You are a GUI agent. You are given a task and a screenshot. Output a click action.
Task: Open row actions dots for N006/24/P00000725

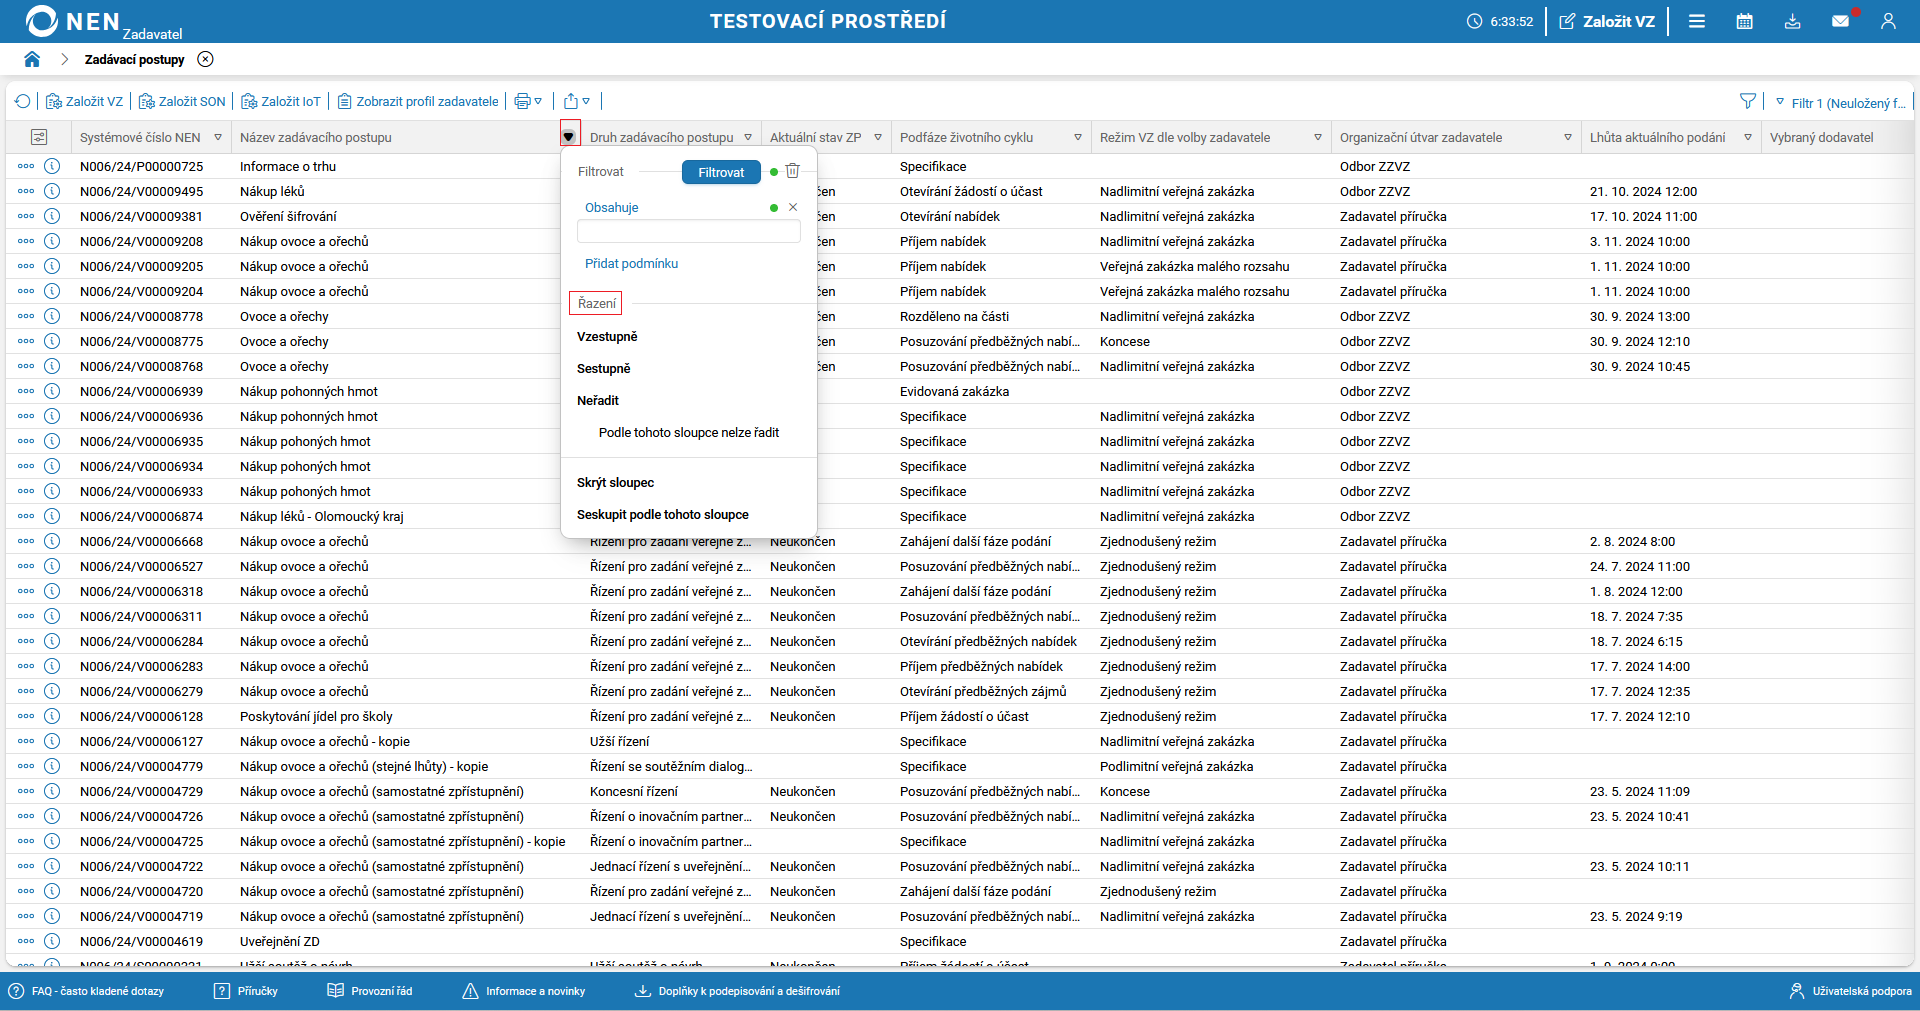[x=26, y=166]
